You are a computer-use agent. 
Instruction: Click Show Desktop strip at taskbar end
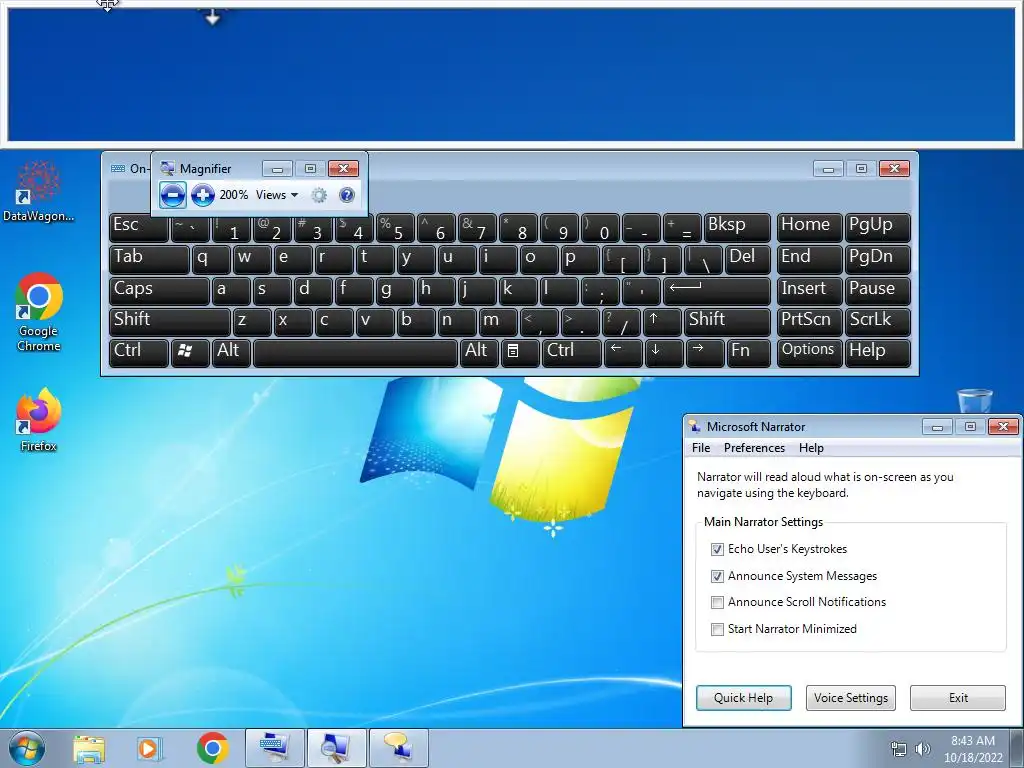pyautogui.click(x=1017, y=748)
